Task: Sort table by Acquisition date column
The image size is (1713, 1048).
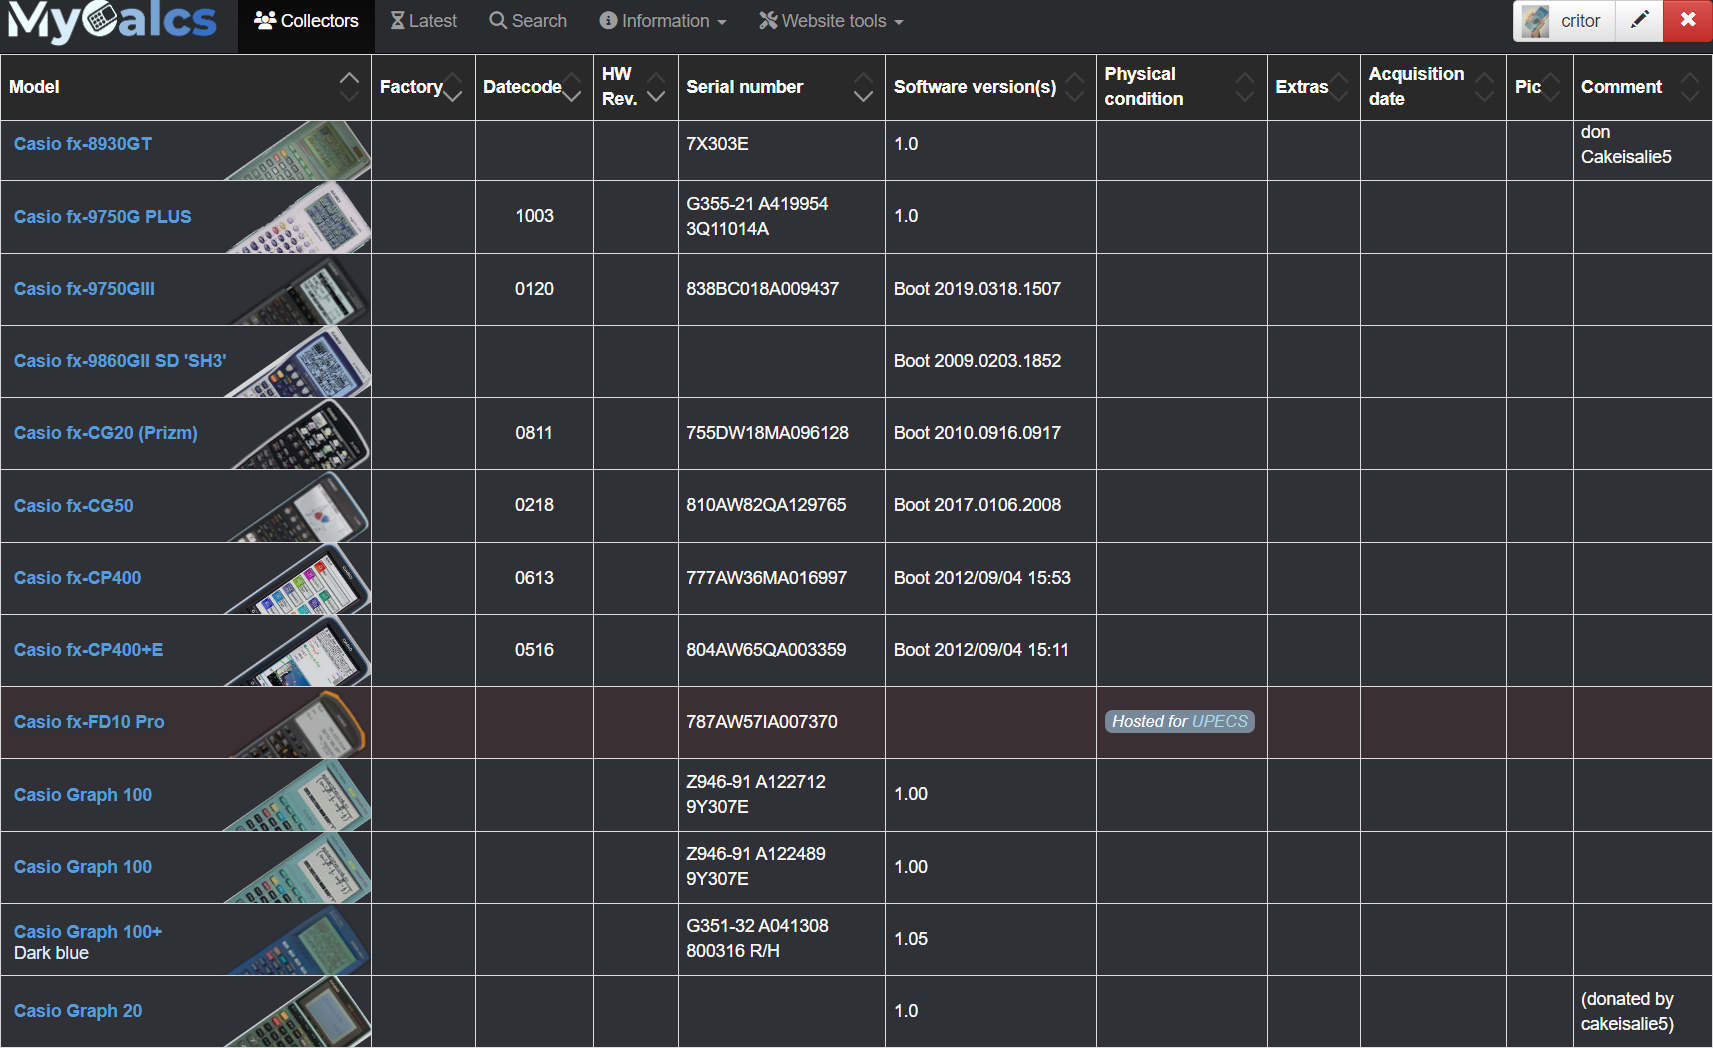Action: (1433, 87)
